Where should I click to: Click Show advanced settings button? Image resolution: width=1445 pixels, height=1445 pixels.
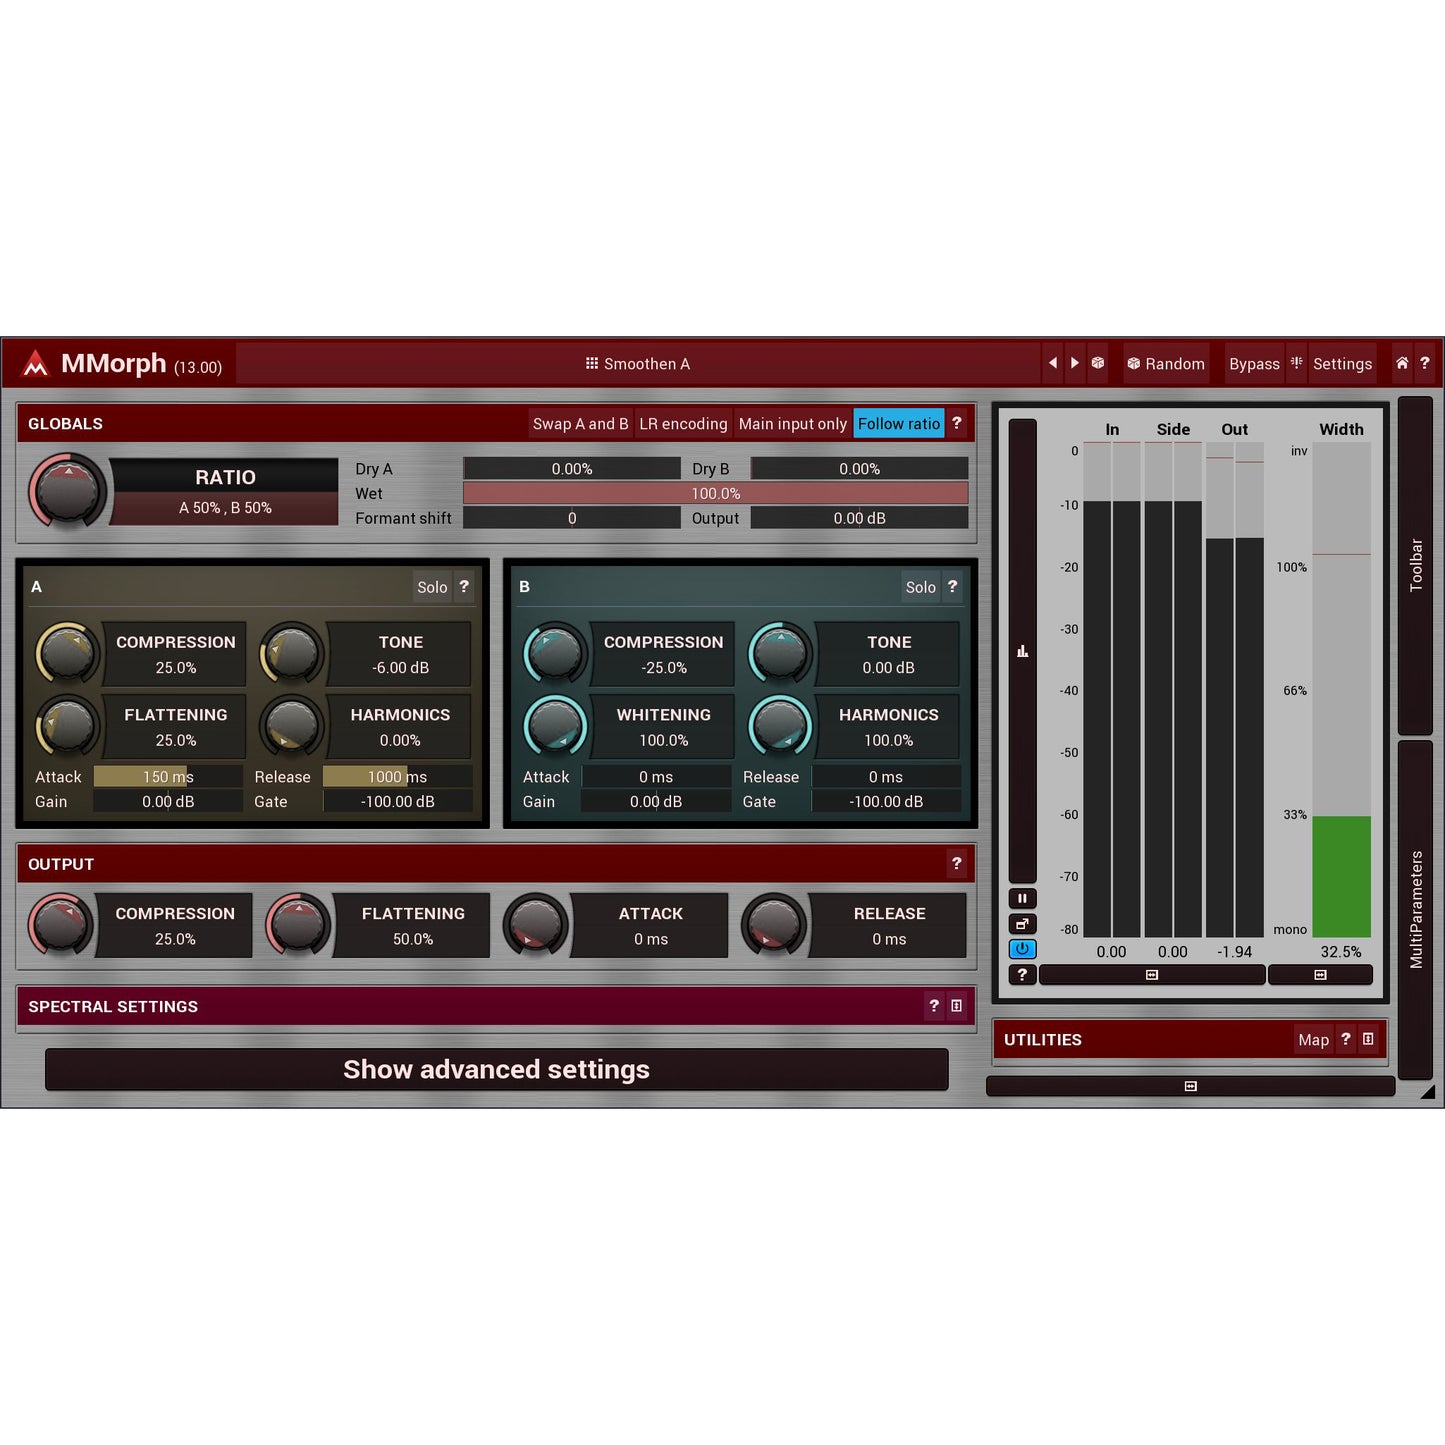496,1069
